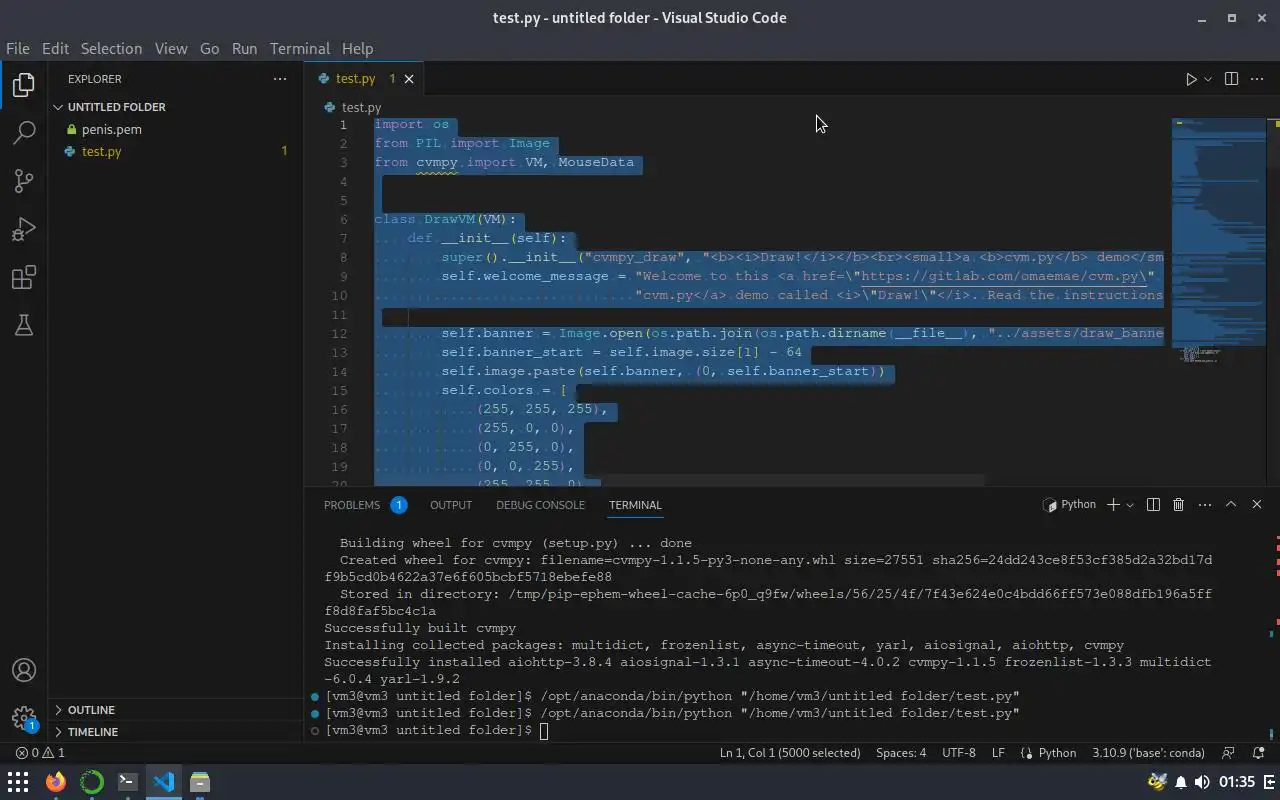Open the Go menu
Screen dimensions: 1280x800
(x=209, y=48)
